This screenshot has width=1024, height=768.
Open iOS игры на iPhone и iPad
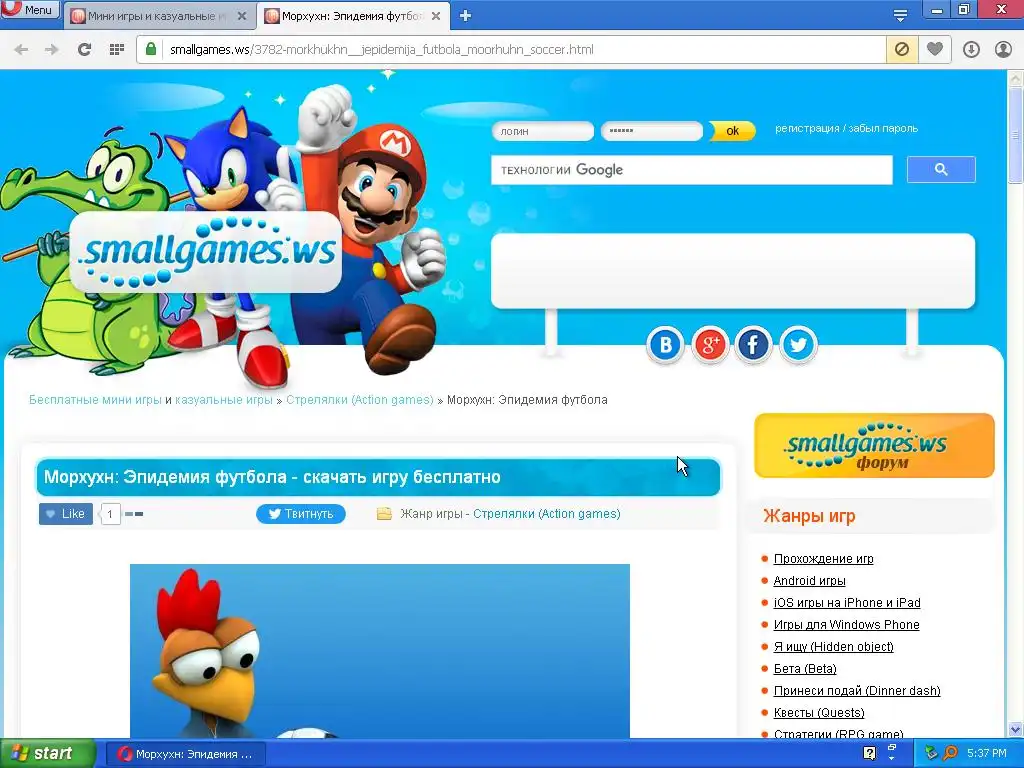point(847,603)
